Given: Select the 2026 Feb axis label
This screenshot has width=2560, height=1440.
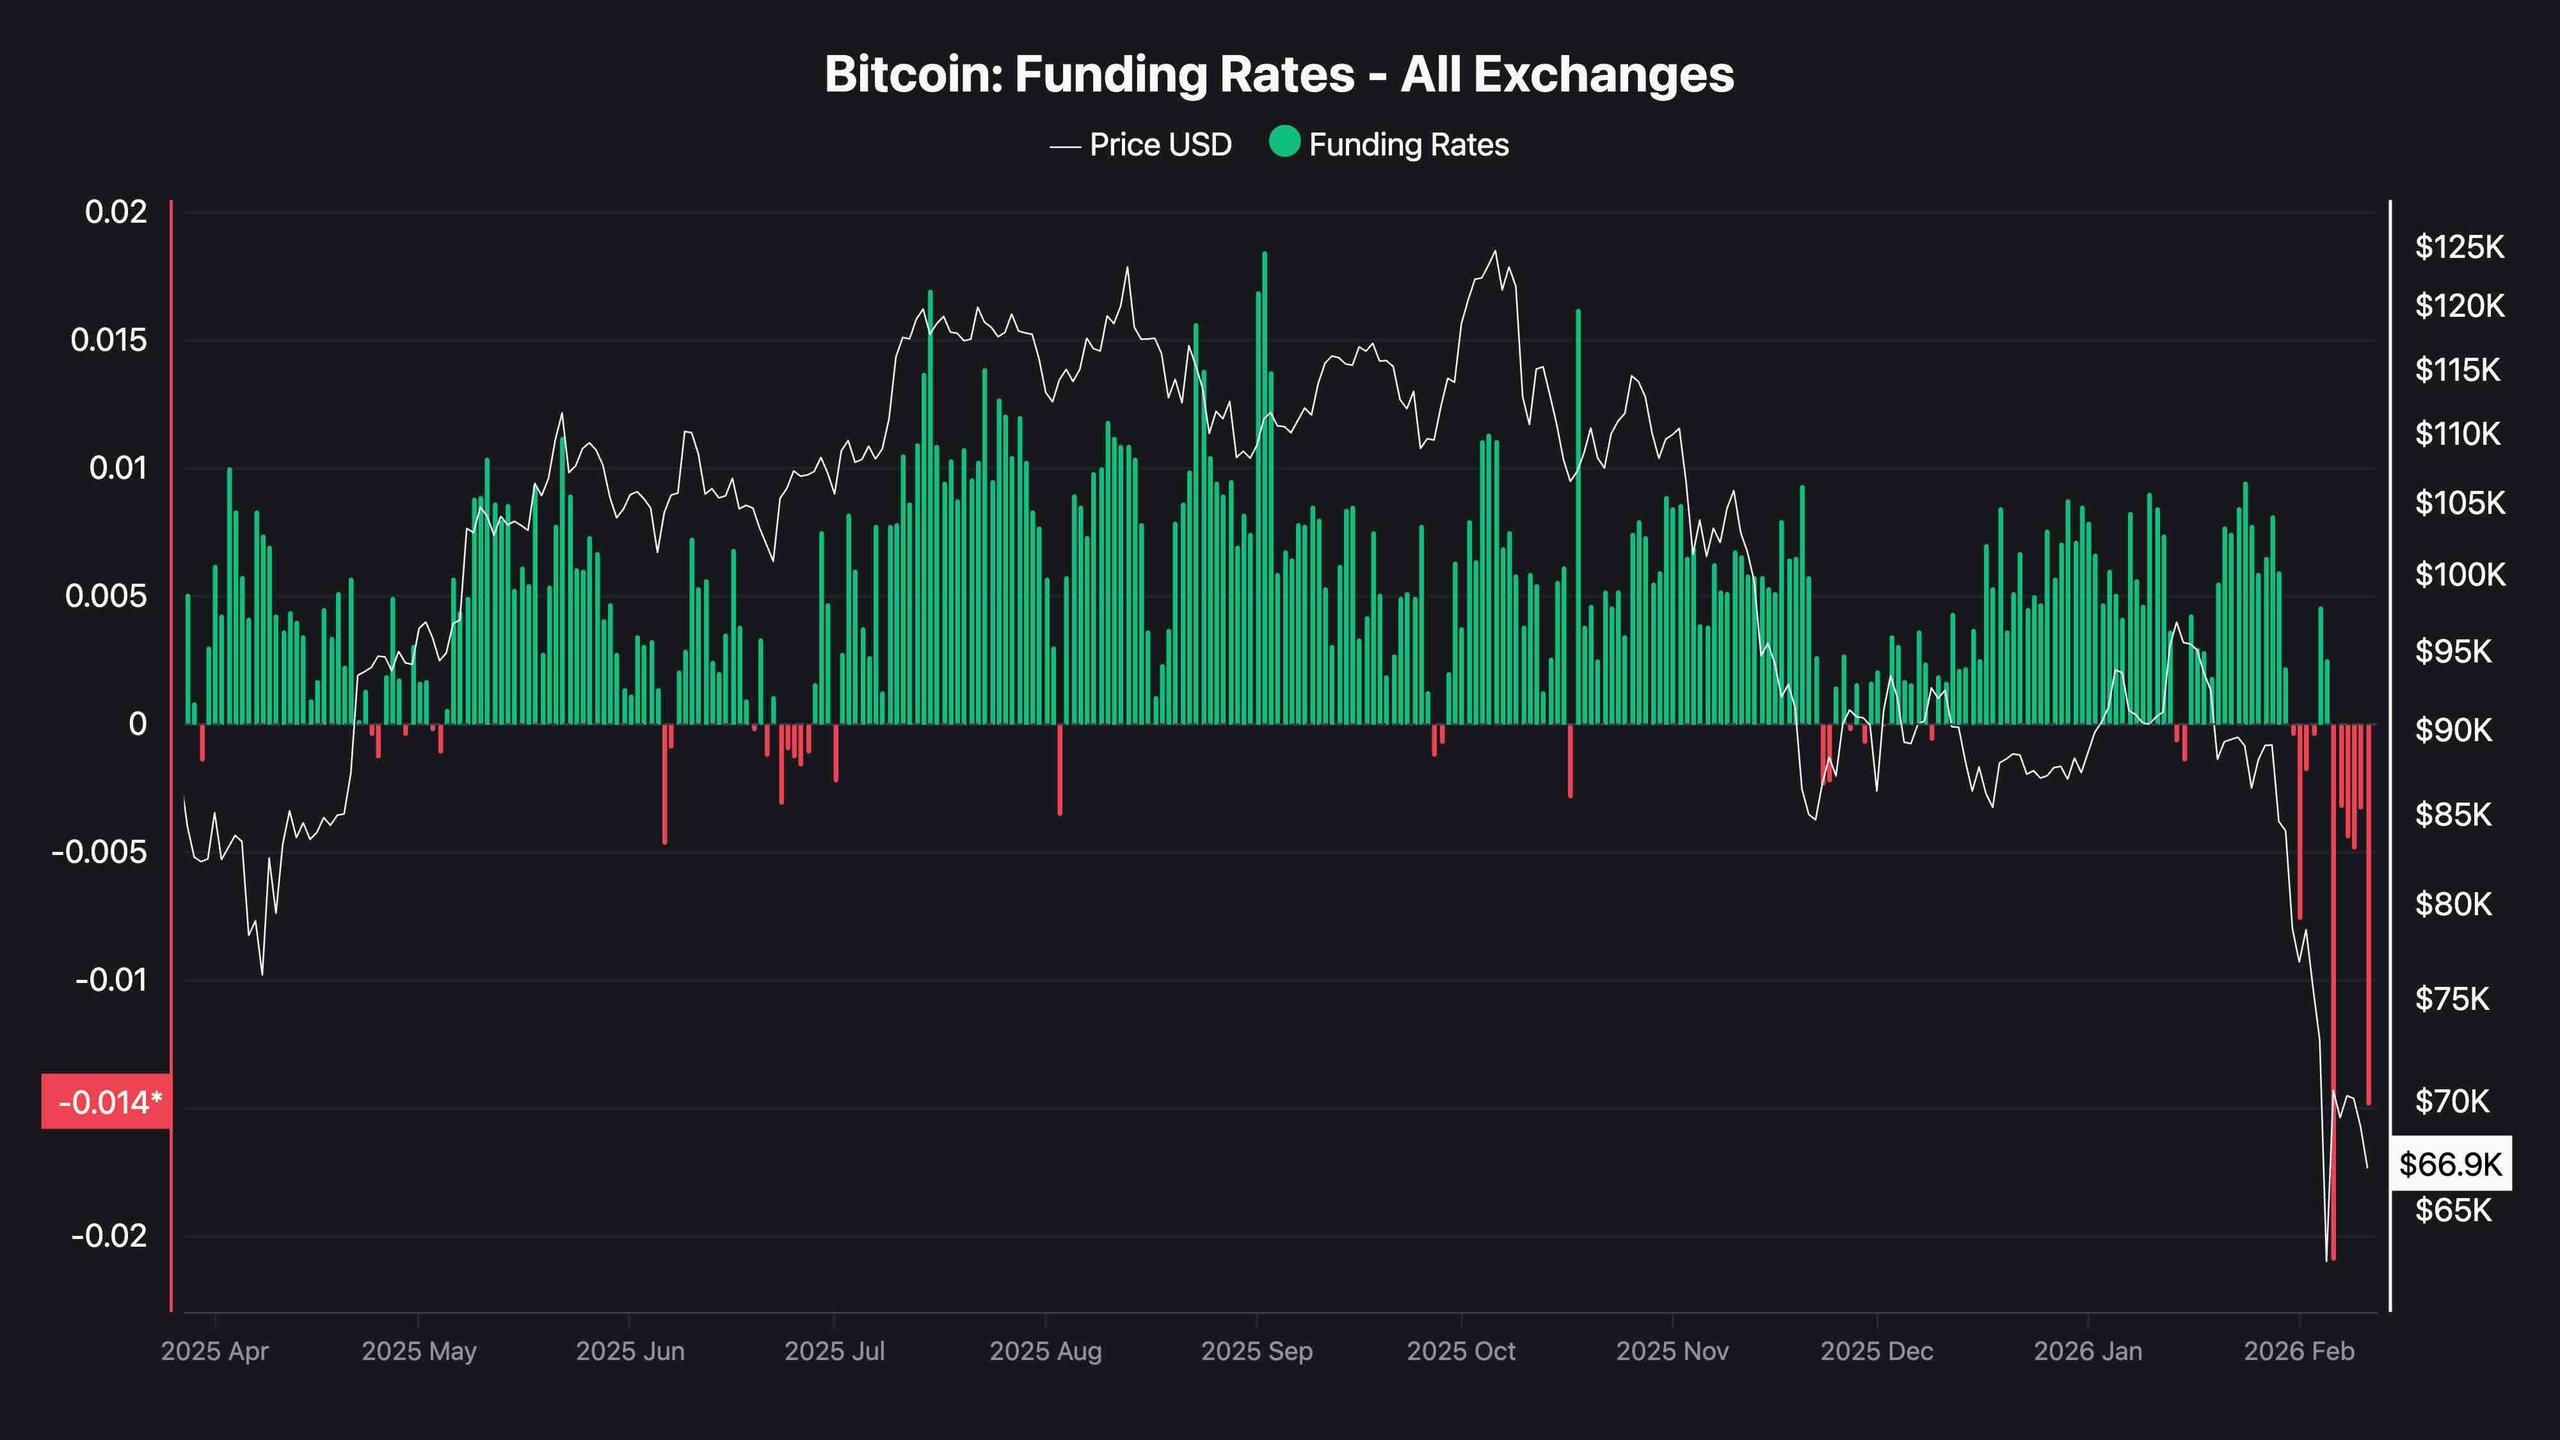Looking at the screenshot, I should [2299, 1352].
